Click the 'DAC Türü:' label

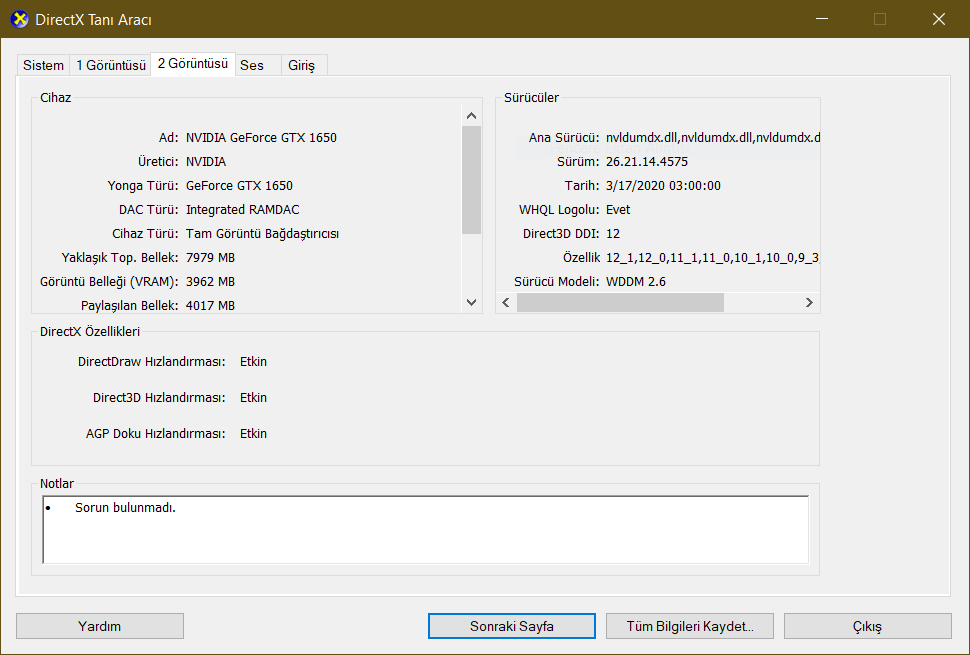(x=148, y=210)
